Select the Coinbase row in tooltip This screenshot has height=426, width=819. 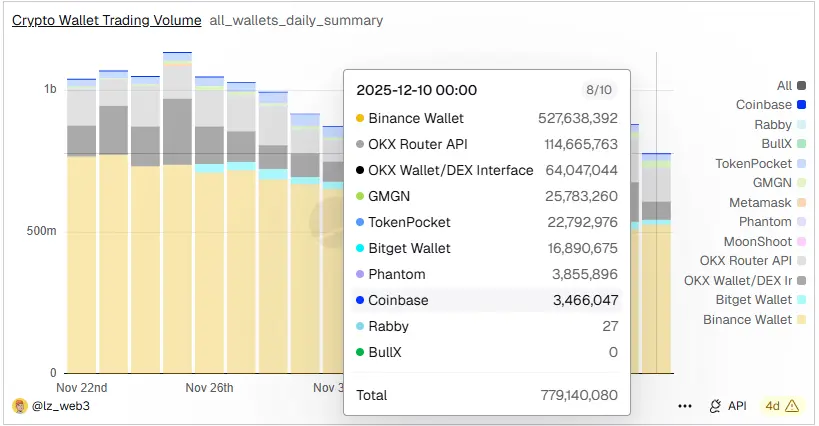click(486, 300)
